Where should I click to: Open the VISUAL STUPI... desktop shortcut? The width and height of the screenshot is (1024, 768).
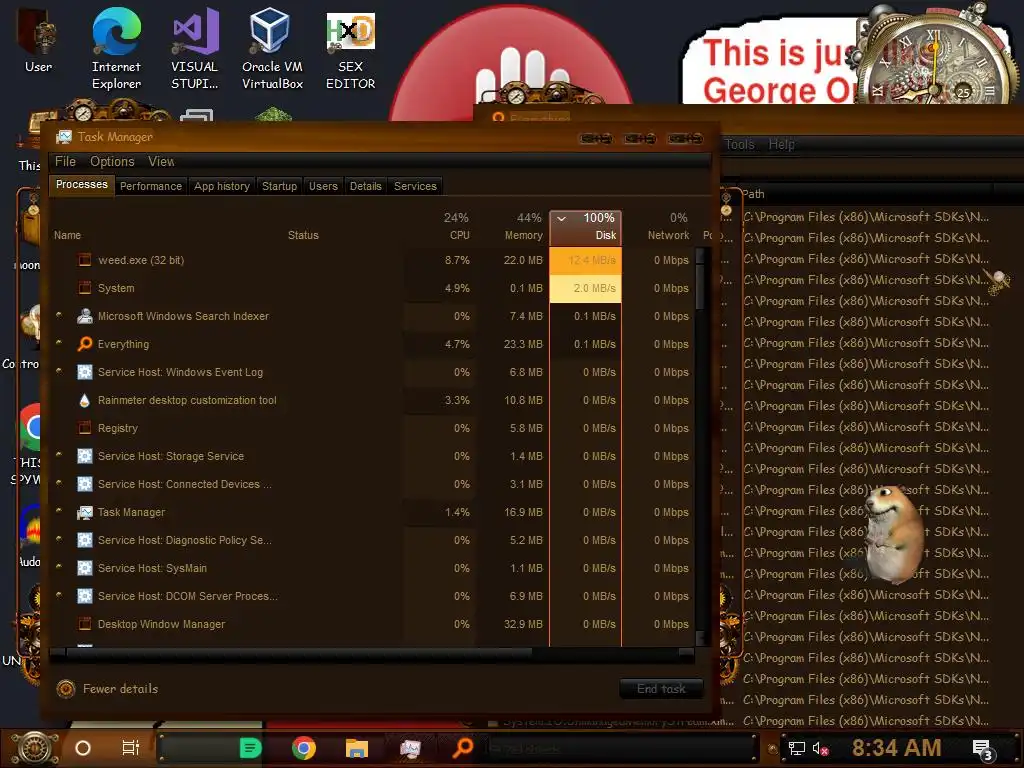pyautogui.click(x=195, y=49)
